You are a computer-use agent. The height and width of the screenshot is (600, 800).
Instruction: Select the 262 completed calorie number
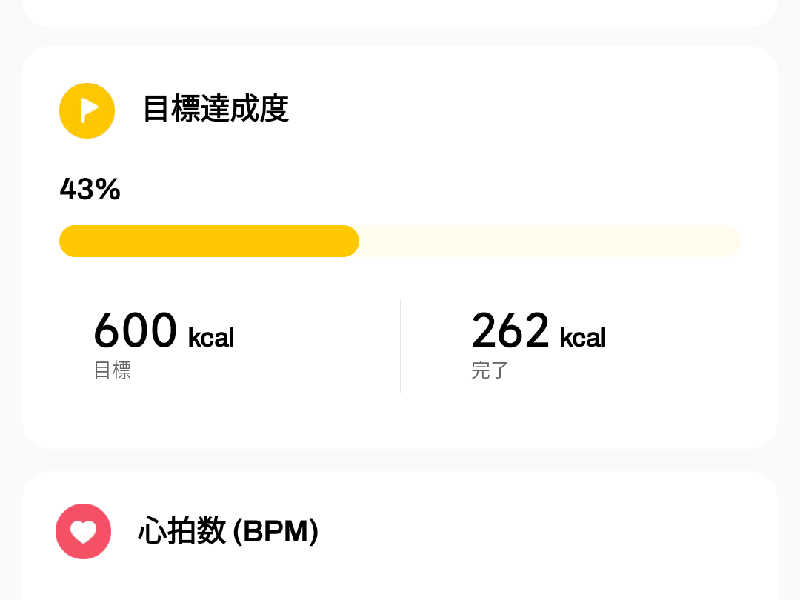coord(510,331)
